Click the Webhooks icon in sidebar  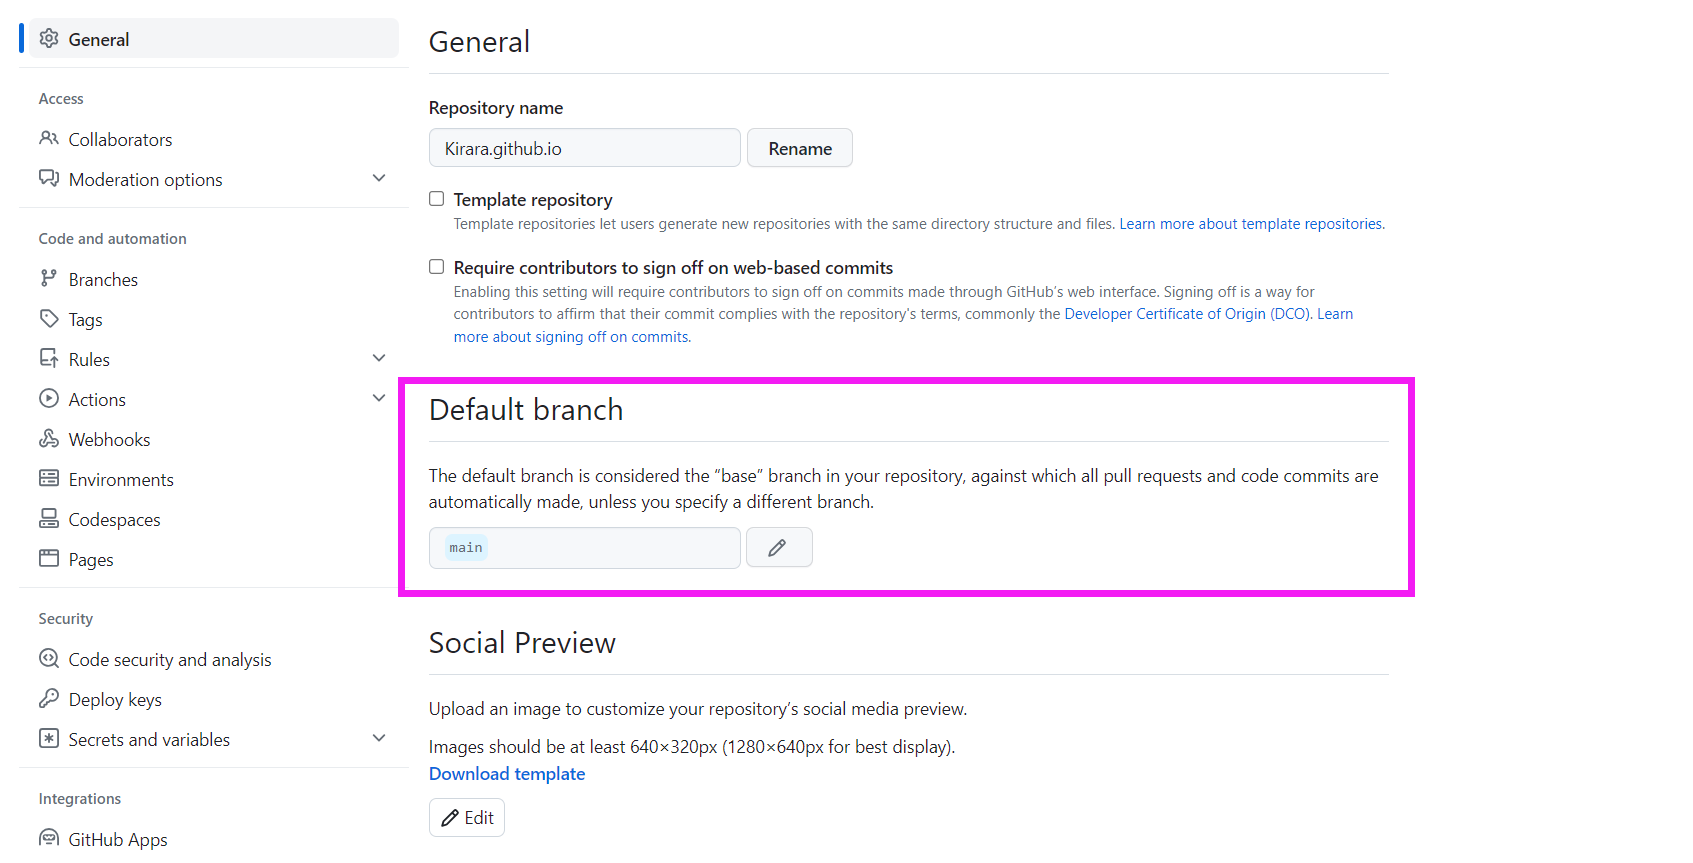(x=49, y=438)
